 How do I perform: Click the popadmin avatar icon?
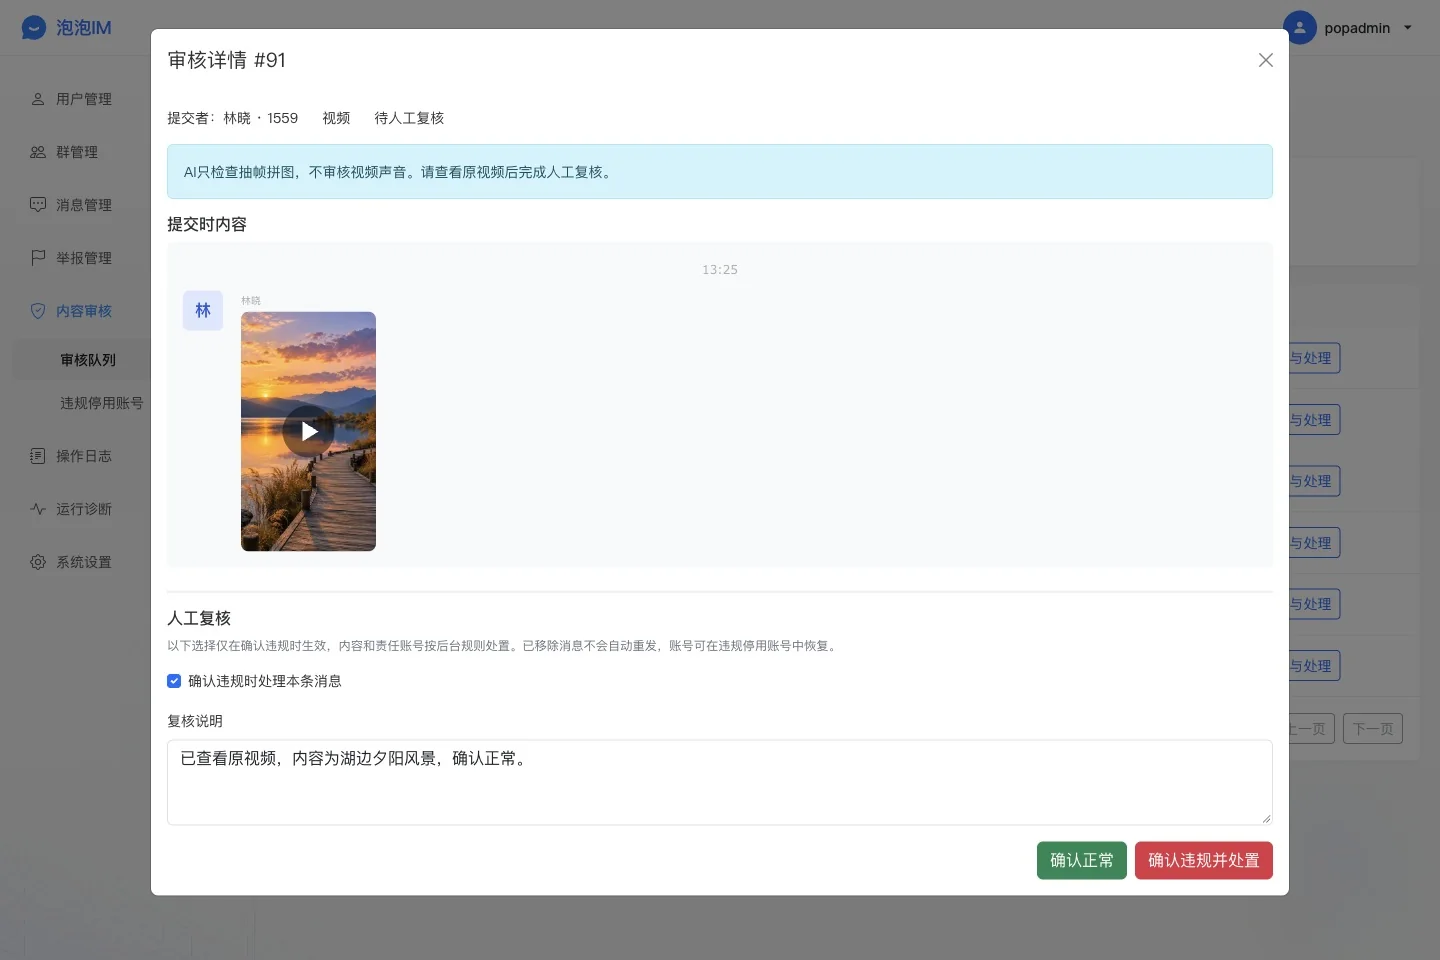[x=1299, y=28]
